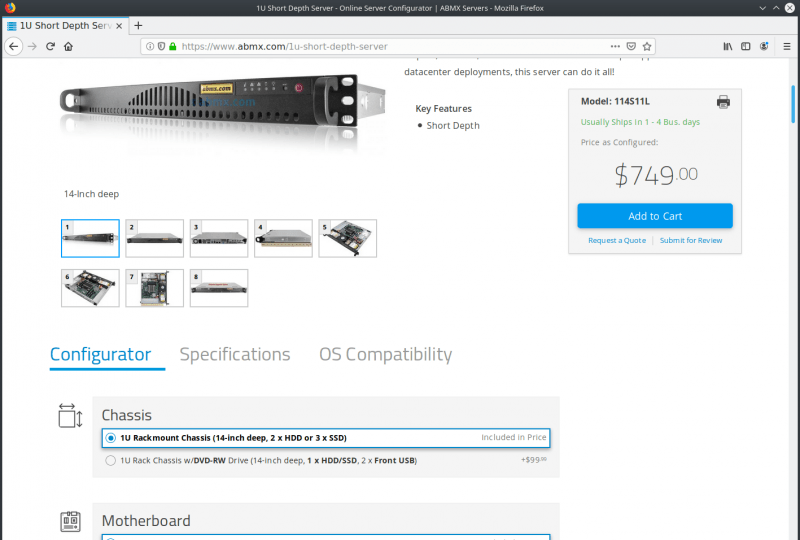The height and width of the screenshot is (540, 800).
Task: Switch to the OS Compatibility tab
Action: coord(386,354)
